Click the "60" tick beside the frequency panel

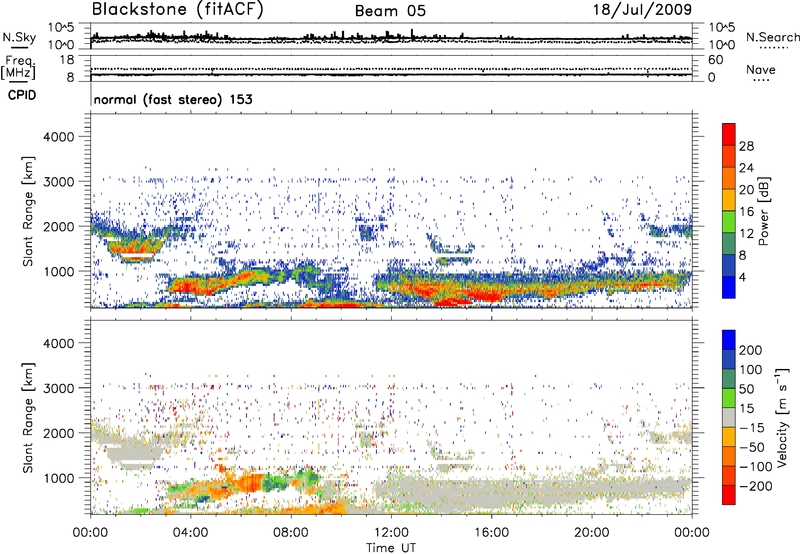[x=715, y=60]
